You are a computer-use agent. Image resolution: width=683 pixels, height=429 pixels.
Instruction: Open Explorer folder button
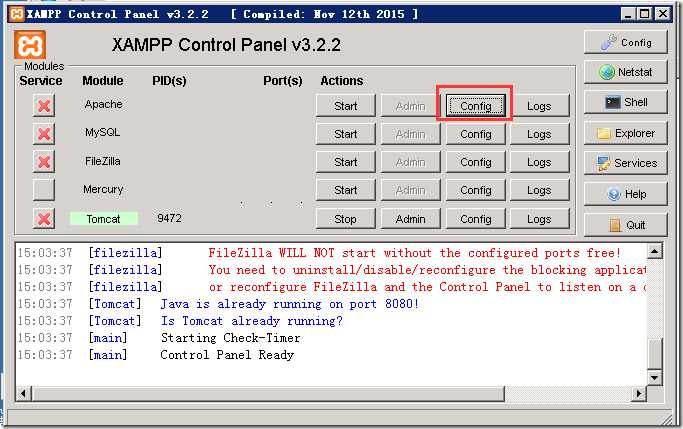[x=626, y=133]
